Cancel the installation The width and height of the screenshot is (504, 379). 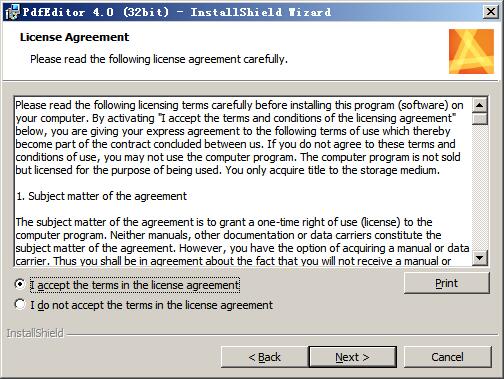447,357
